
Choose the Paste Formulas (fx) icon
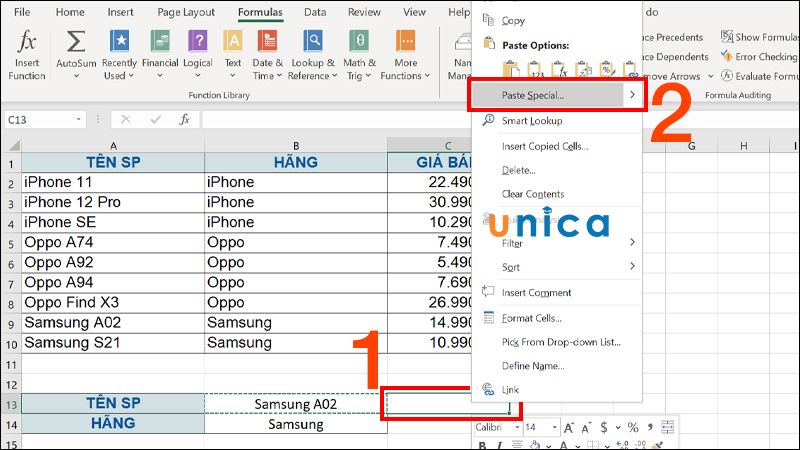[559, 69]
